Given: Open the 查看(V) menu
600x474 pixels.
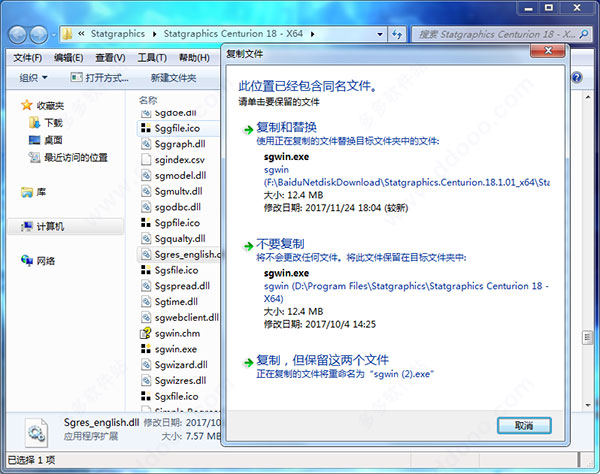Looking at the screenshot, I should (x=110, y=58).
